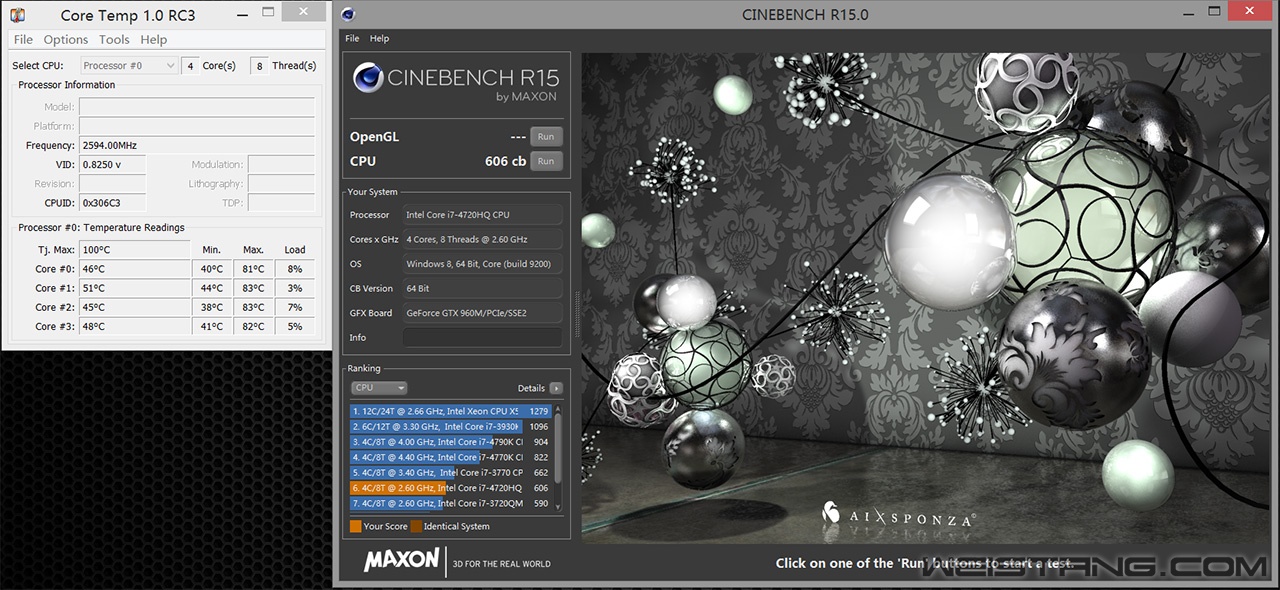The image size is (1280, 590).
Task: Click the Core #0 load value 8%
Action: coord(295,269)
